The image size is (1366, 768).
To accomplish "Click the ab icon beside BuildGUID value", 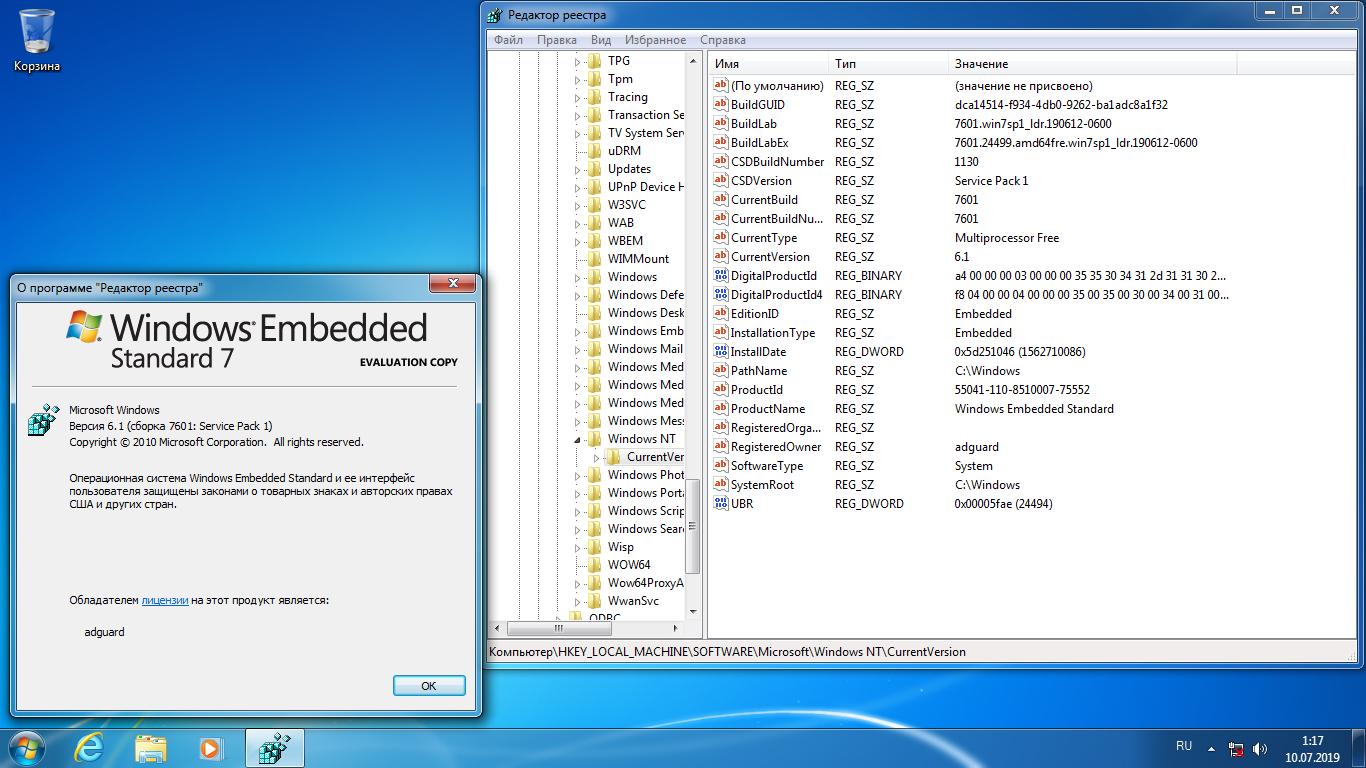I will click(720, 105).
